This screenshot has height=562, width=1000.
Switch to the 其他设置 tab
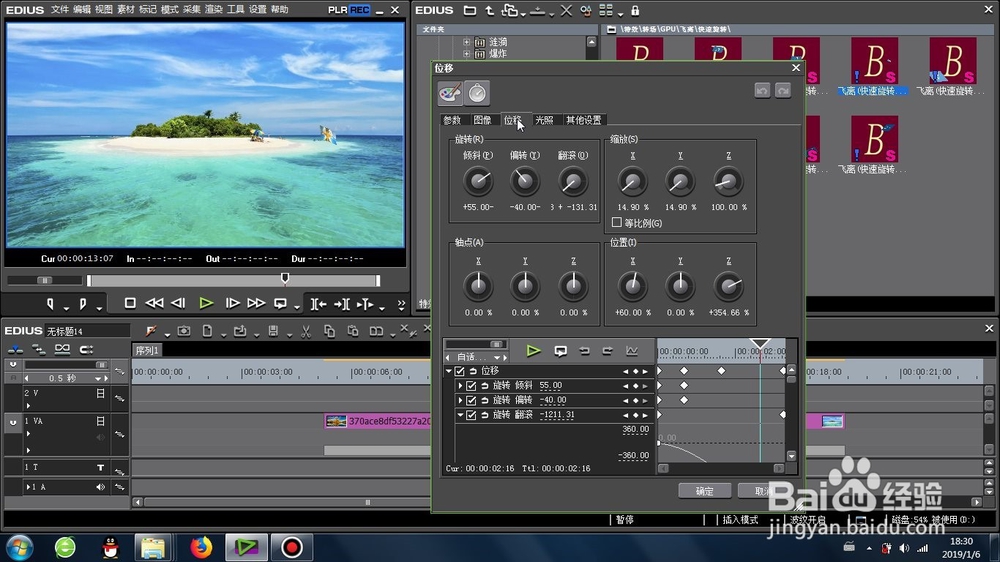click(583, 120)
